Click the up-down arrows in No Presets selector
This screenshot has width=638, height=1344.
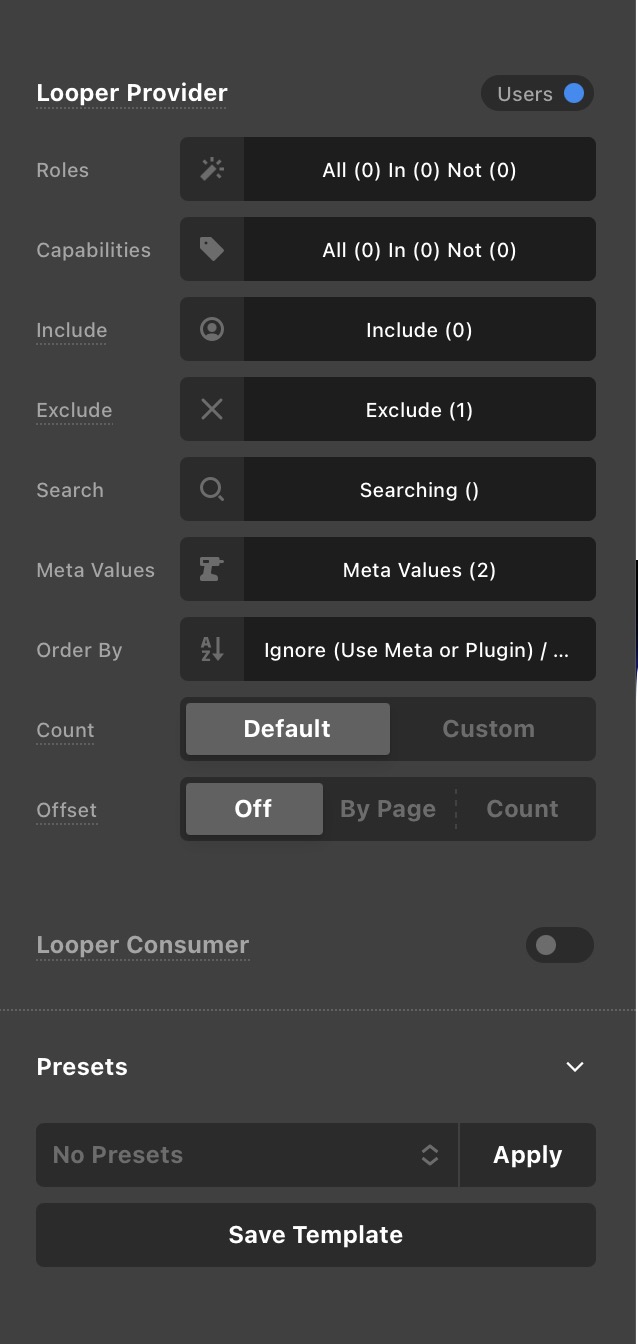[430, 1155]
